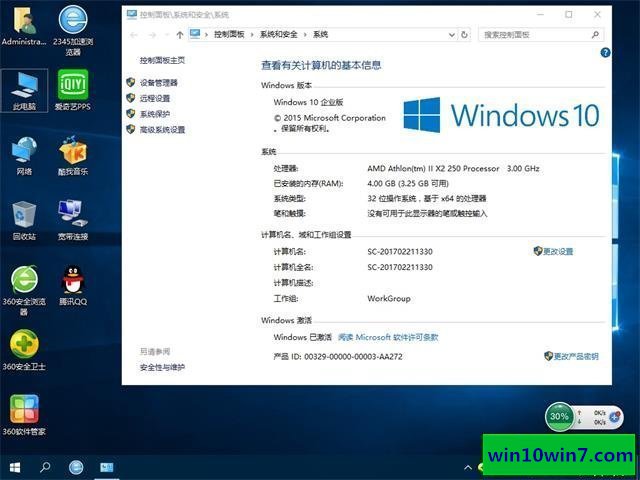Click the network speed floating widget
This screenshot has height=480, width=640.
[598, 417]
